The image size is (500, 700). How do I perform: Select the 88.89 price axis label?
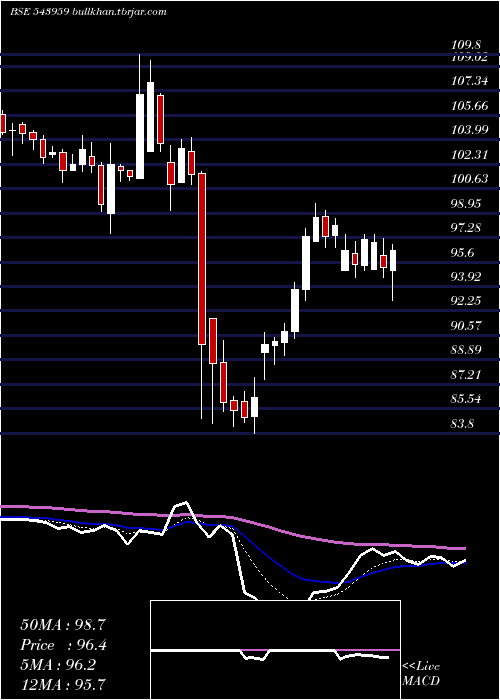466,350
